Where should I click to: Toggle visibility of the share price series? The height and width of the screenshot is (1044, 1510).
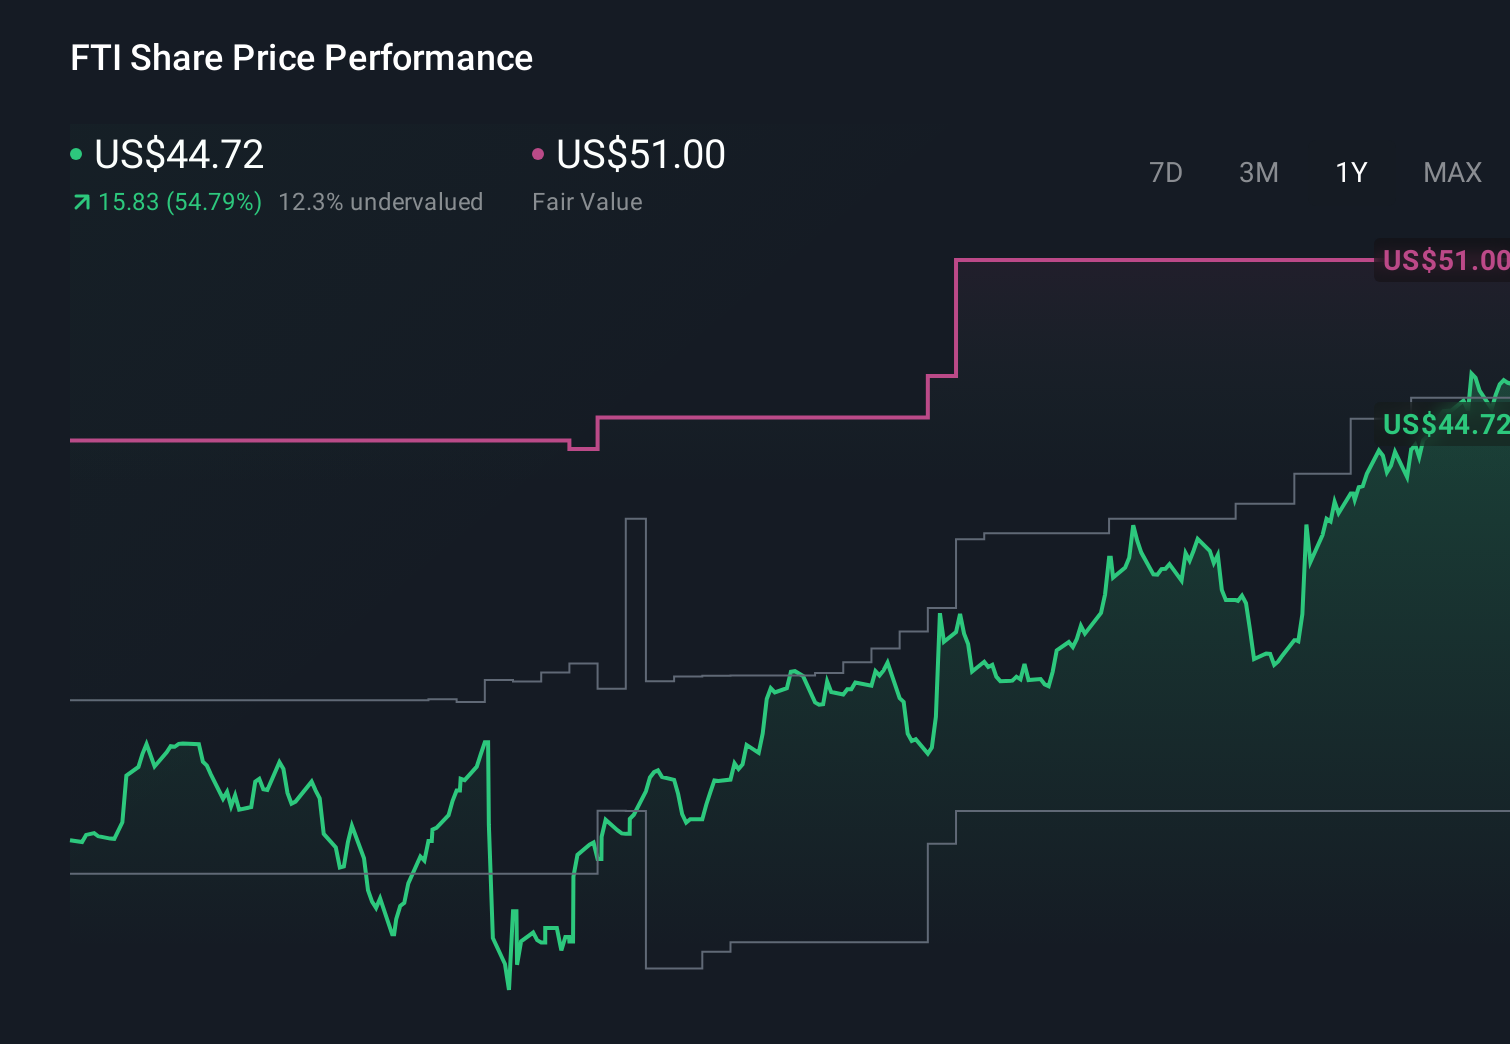76,153
